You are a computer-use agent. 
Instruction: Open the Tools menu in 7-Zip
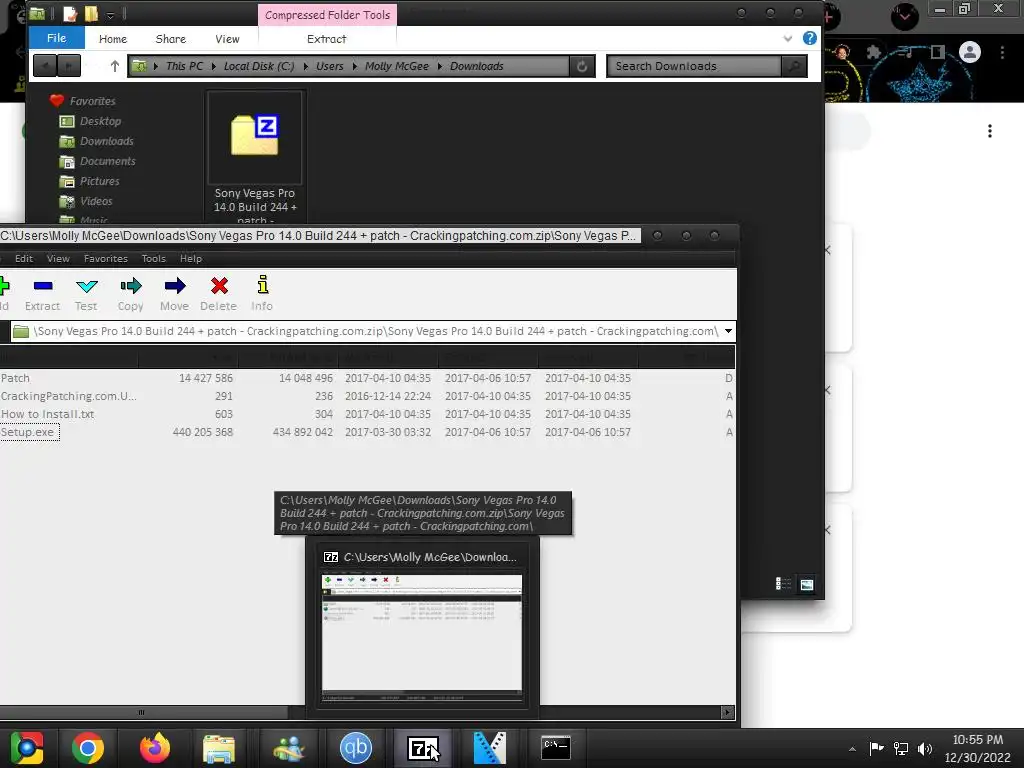154,259
